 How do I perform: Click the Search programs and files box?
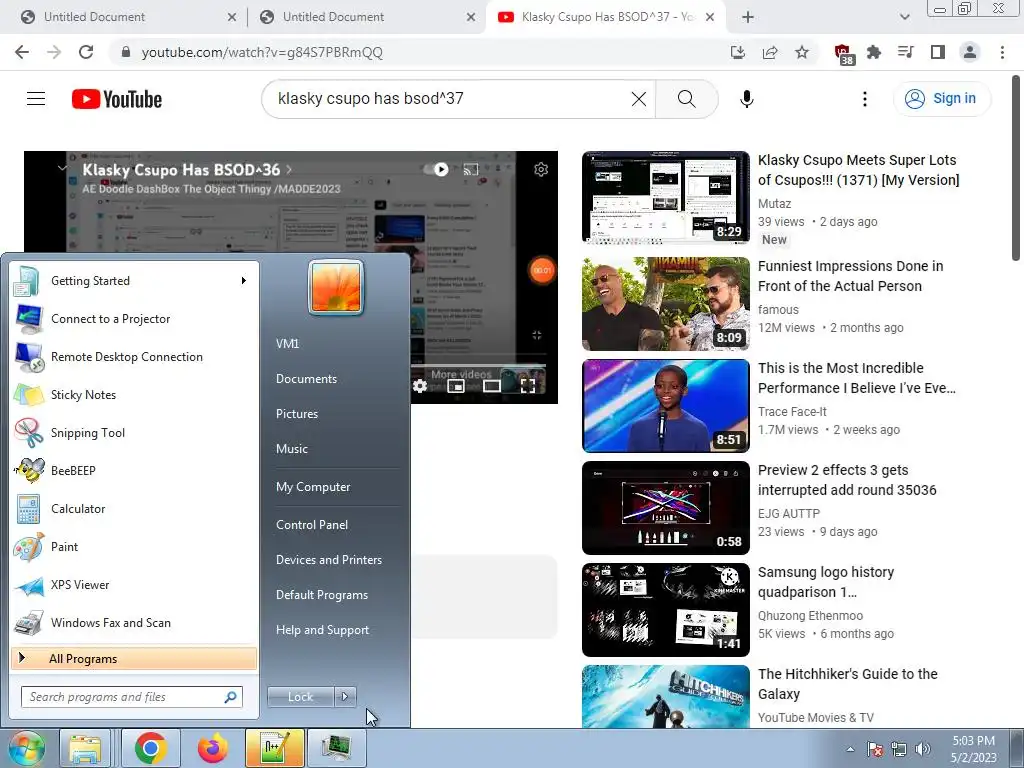pos(131,697)
